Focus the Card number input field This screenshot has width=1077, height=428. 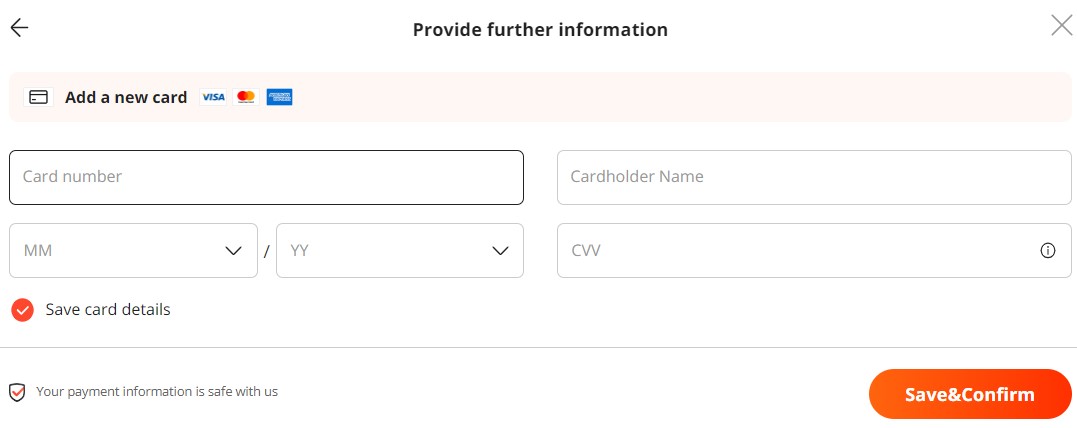tap(267, 177)
